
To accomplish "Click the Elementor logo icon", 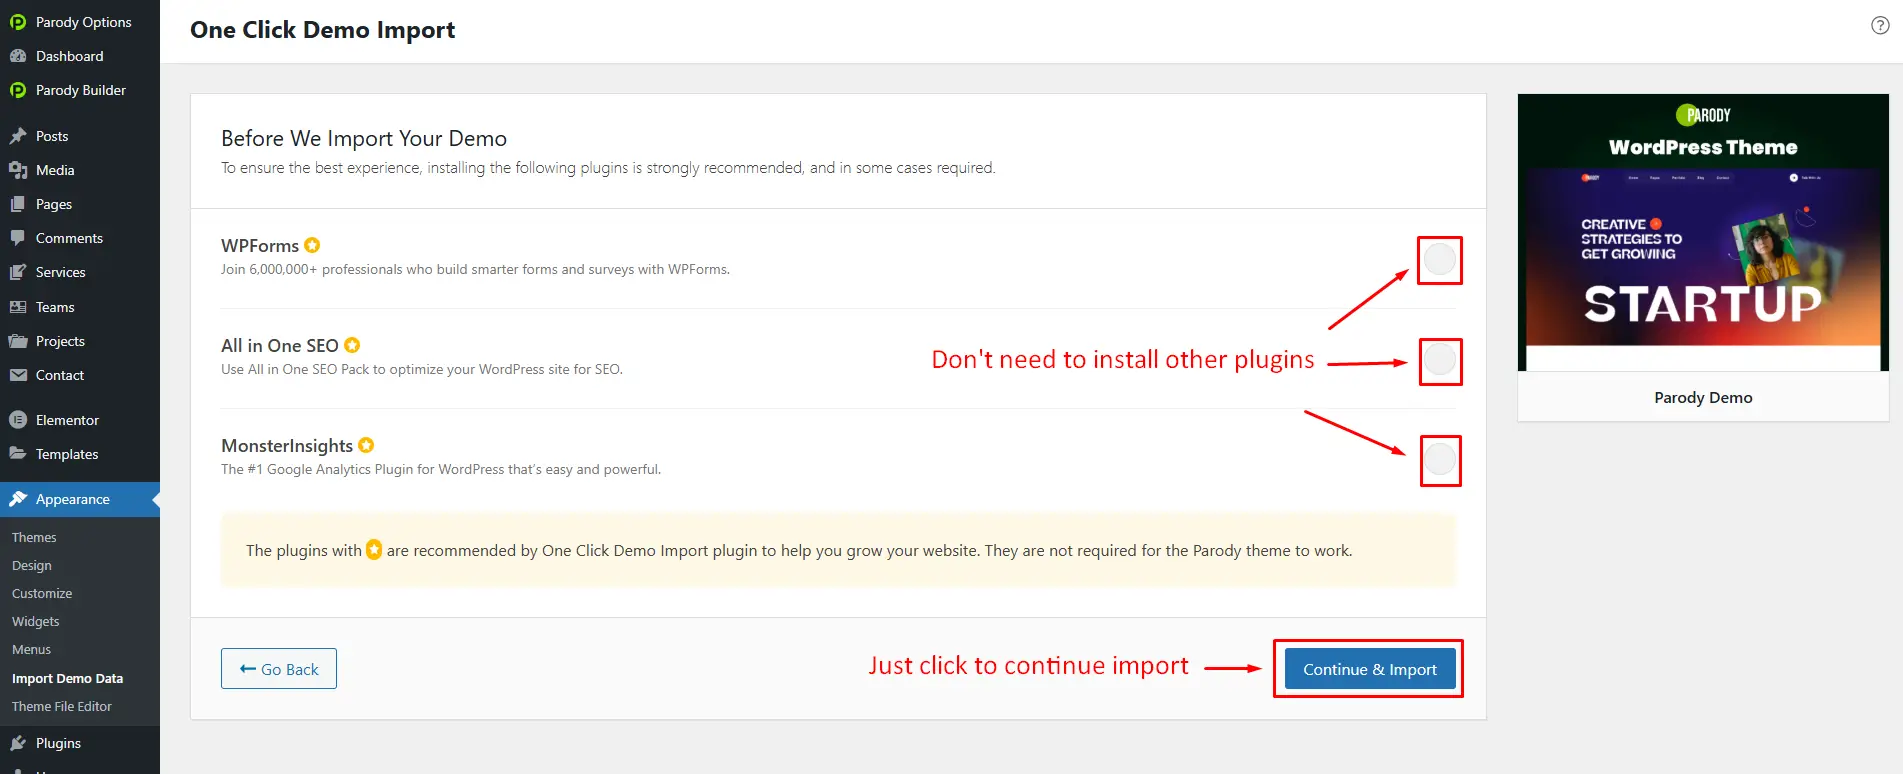I will pyautogui.click(x=18, y=420).
